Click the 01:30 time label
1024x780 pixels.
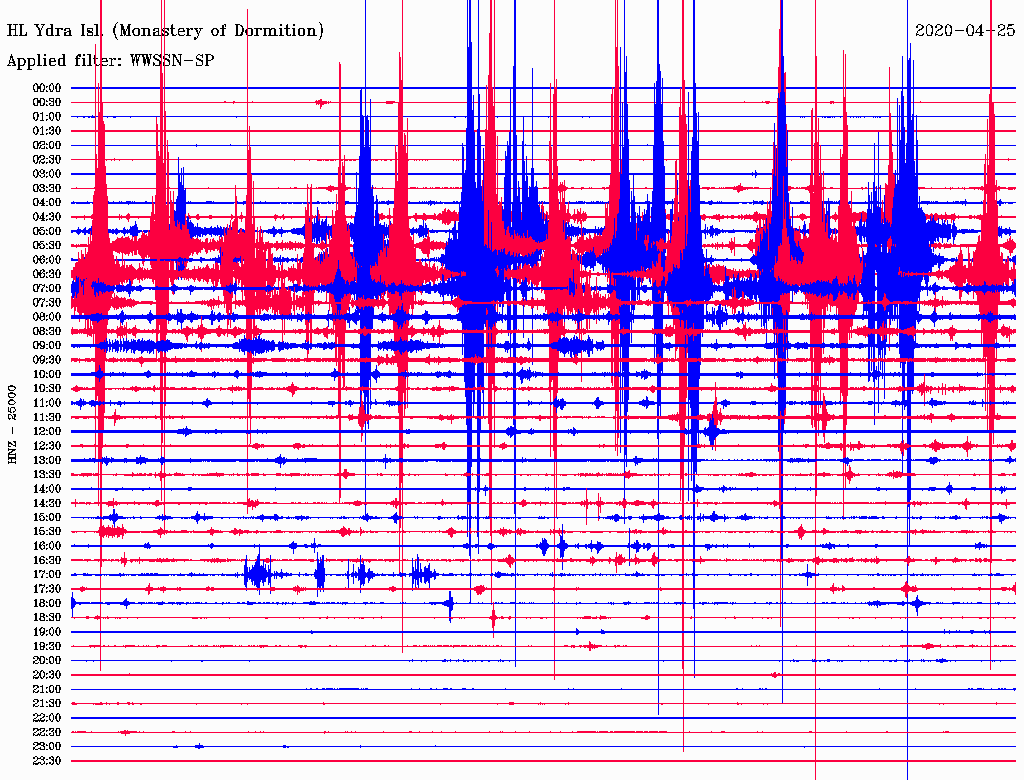coord(47,131)
